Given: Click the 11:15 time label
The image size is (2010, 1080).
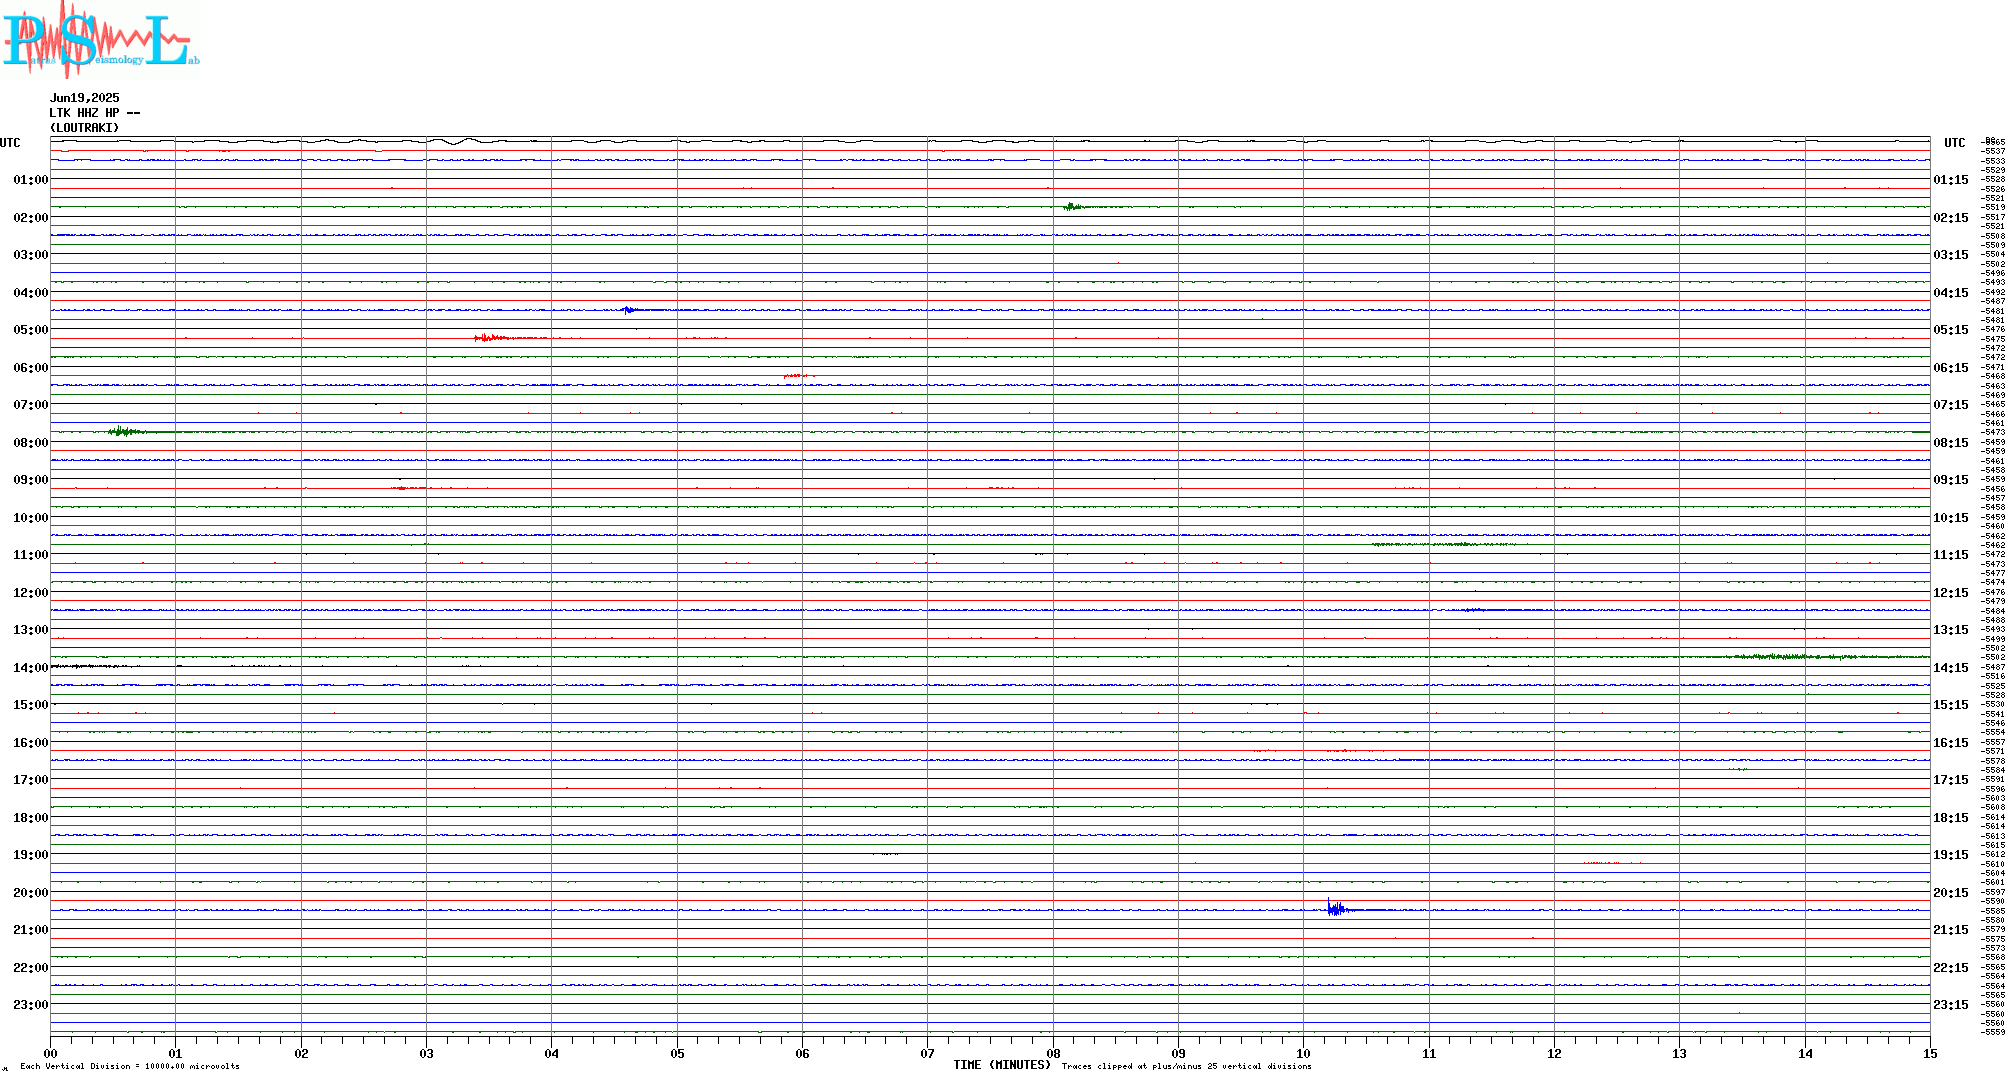Looking at the screenshot, I should click(1950, 555).
